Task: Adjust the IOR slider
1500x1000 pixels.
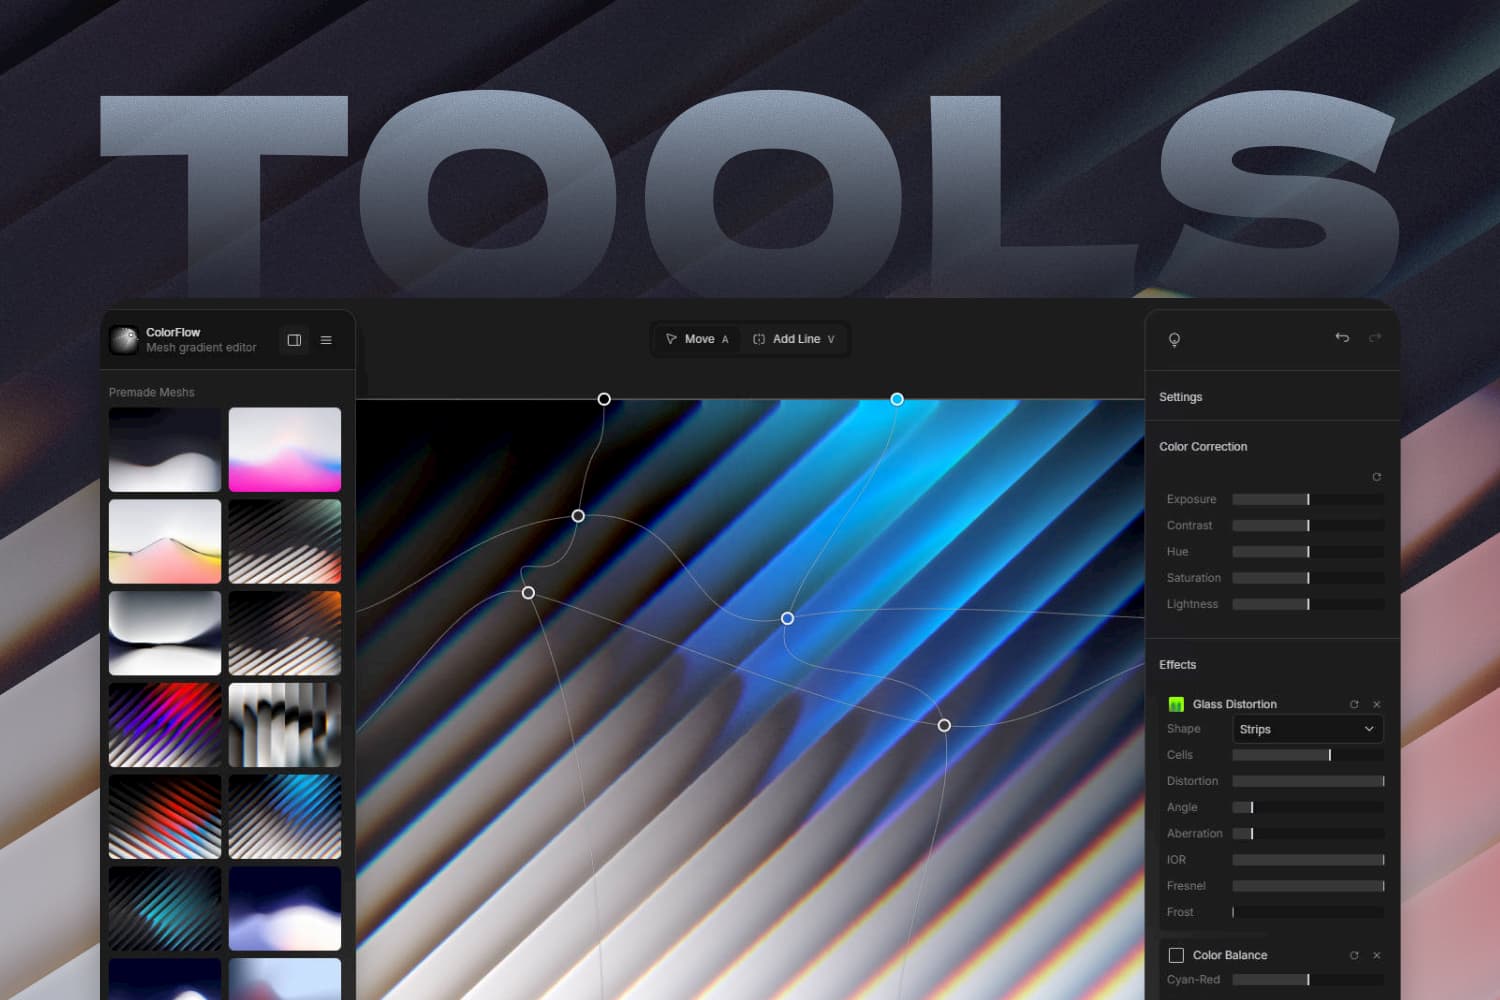Action: [1308, 860]
